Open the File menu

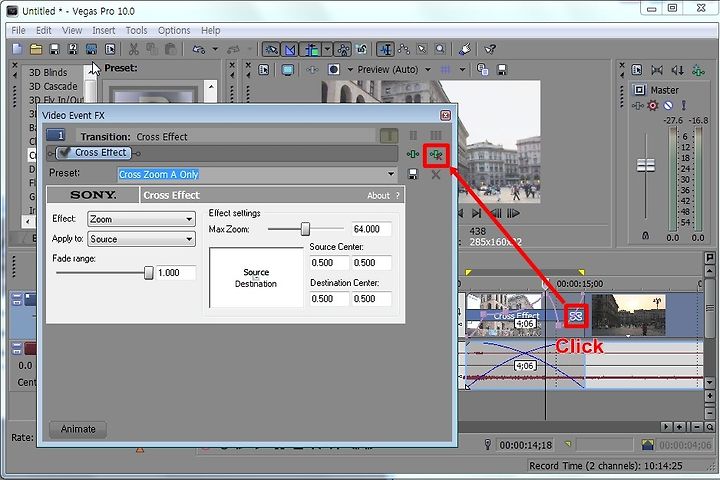[x=18, y=30]
